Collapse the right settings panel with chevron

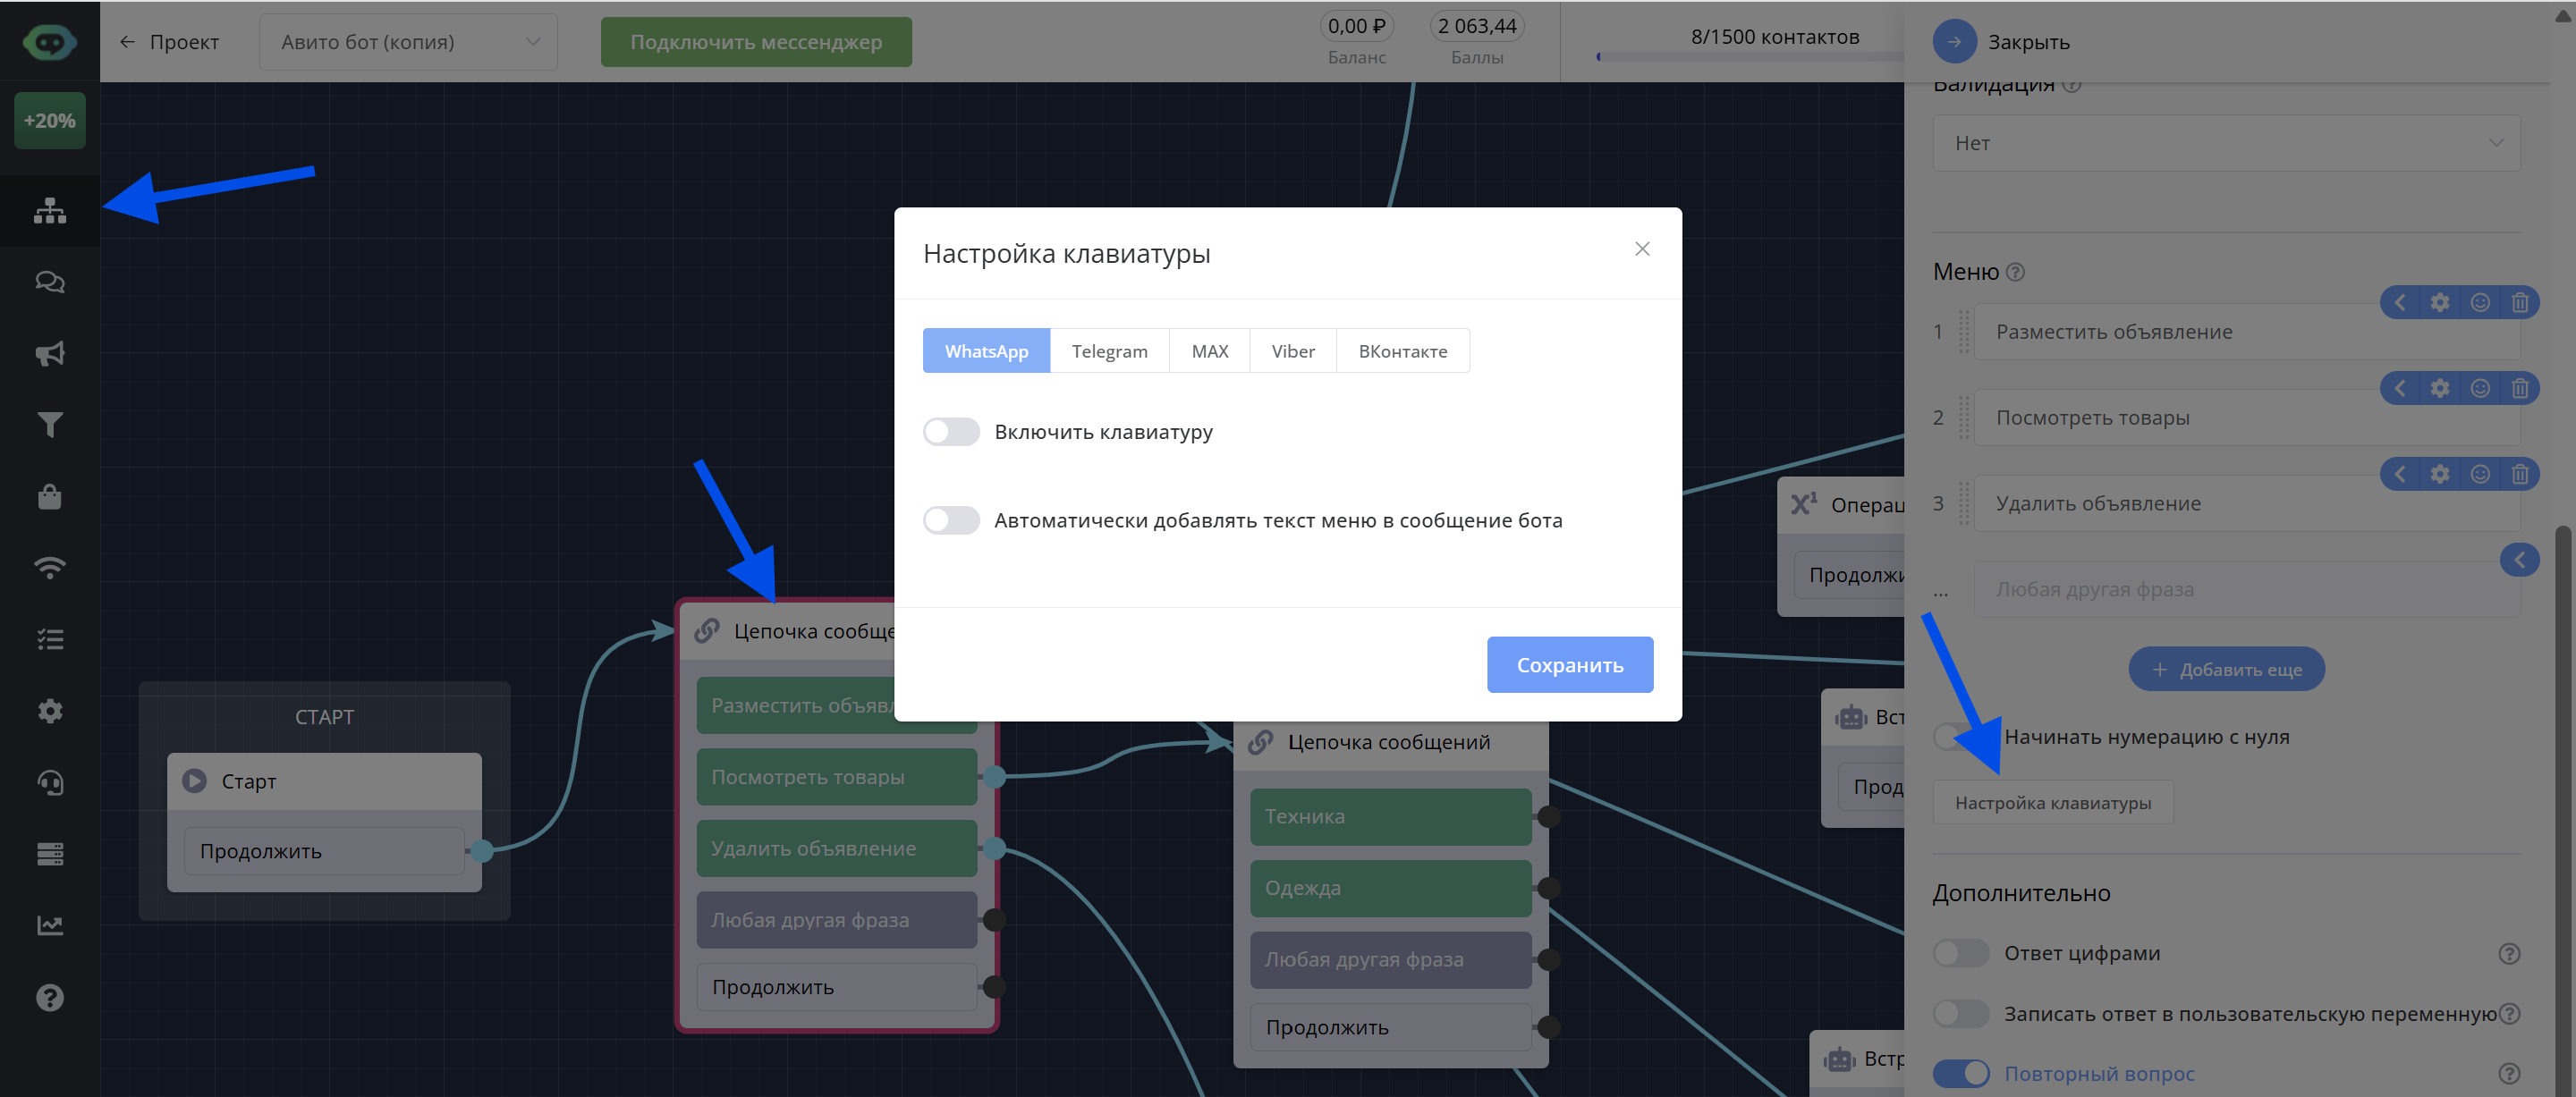pyautogui.click(x=2520, y=560)
